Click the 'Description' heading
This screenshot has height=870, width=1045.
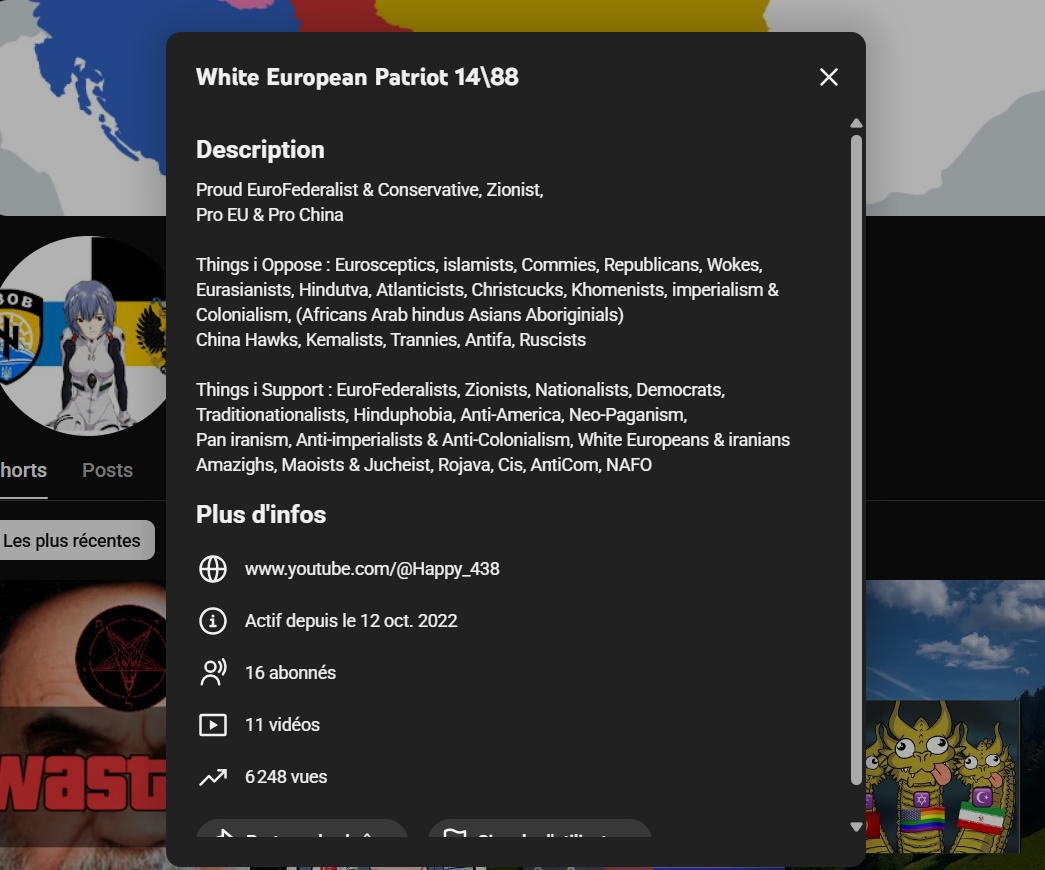pos(260,150)
